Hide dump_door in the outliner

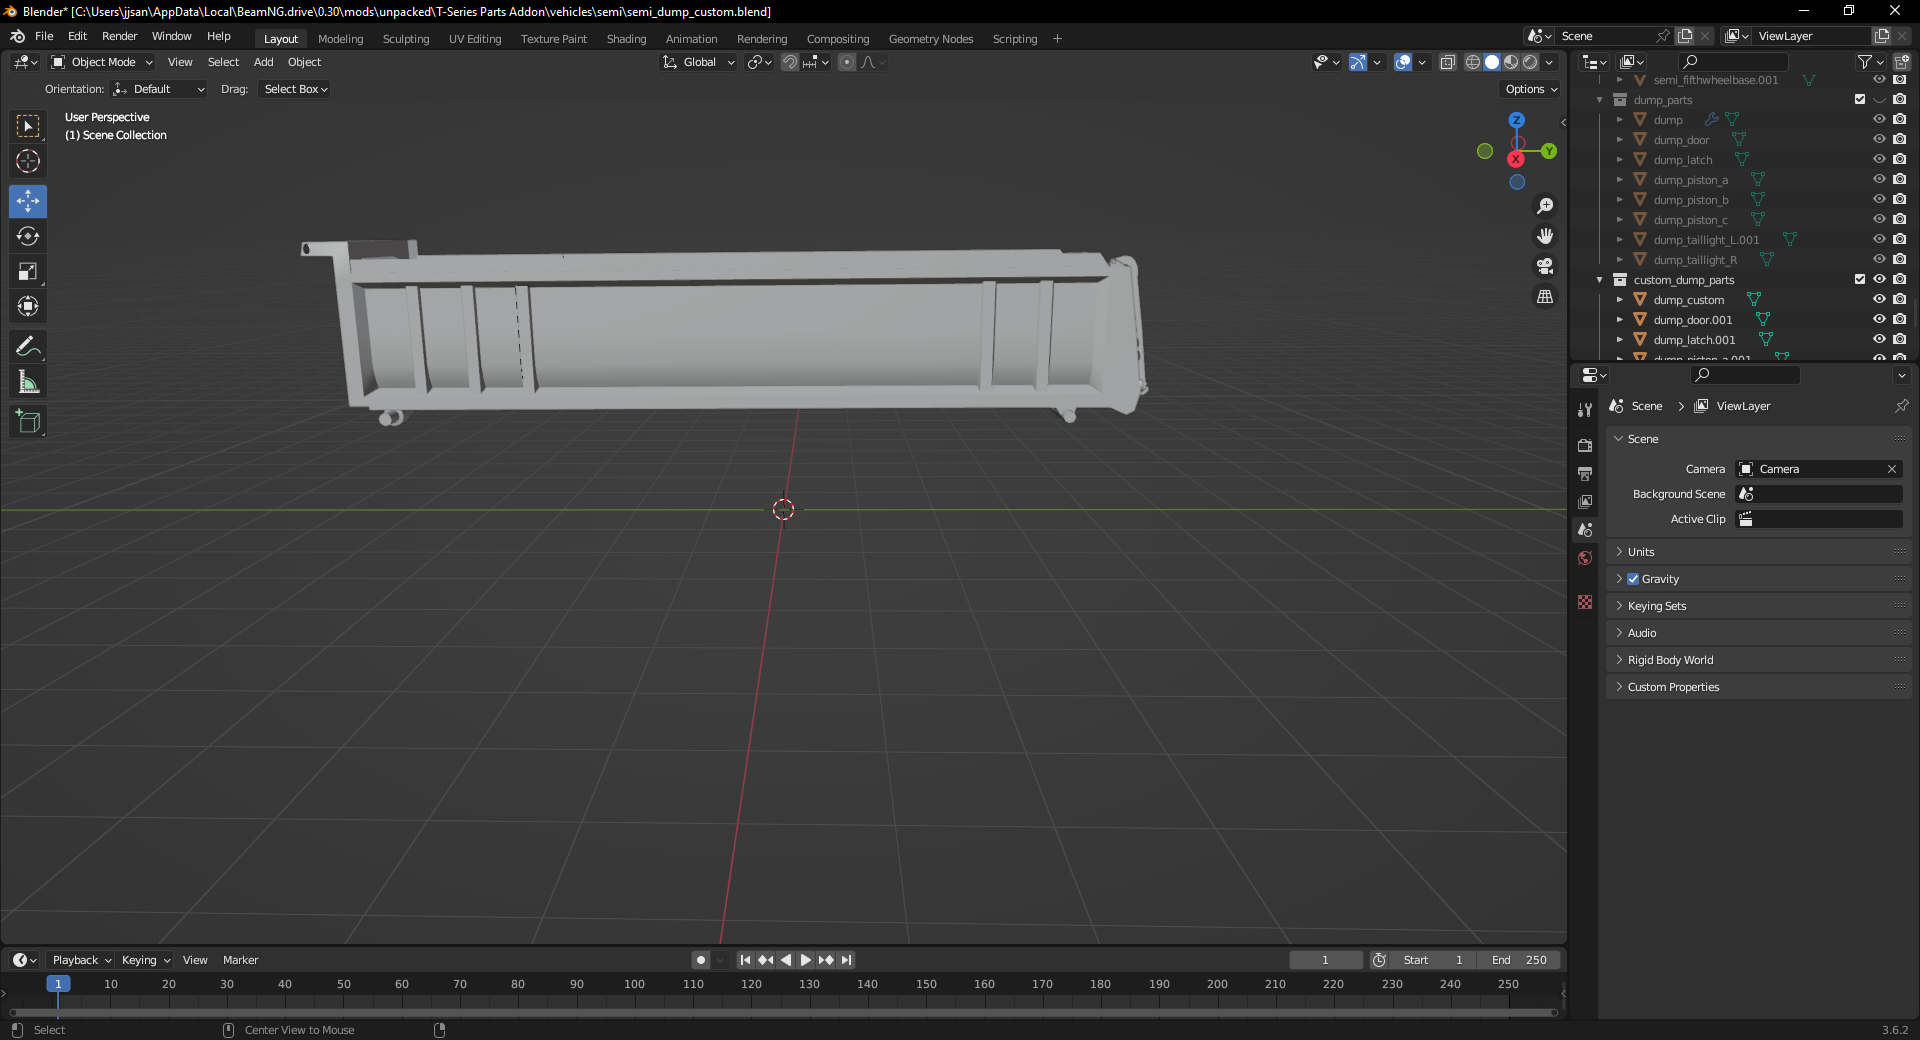1879,140
